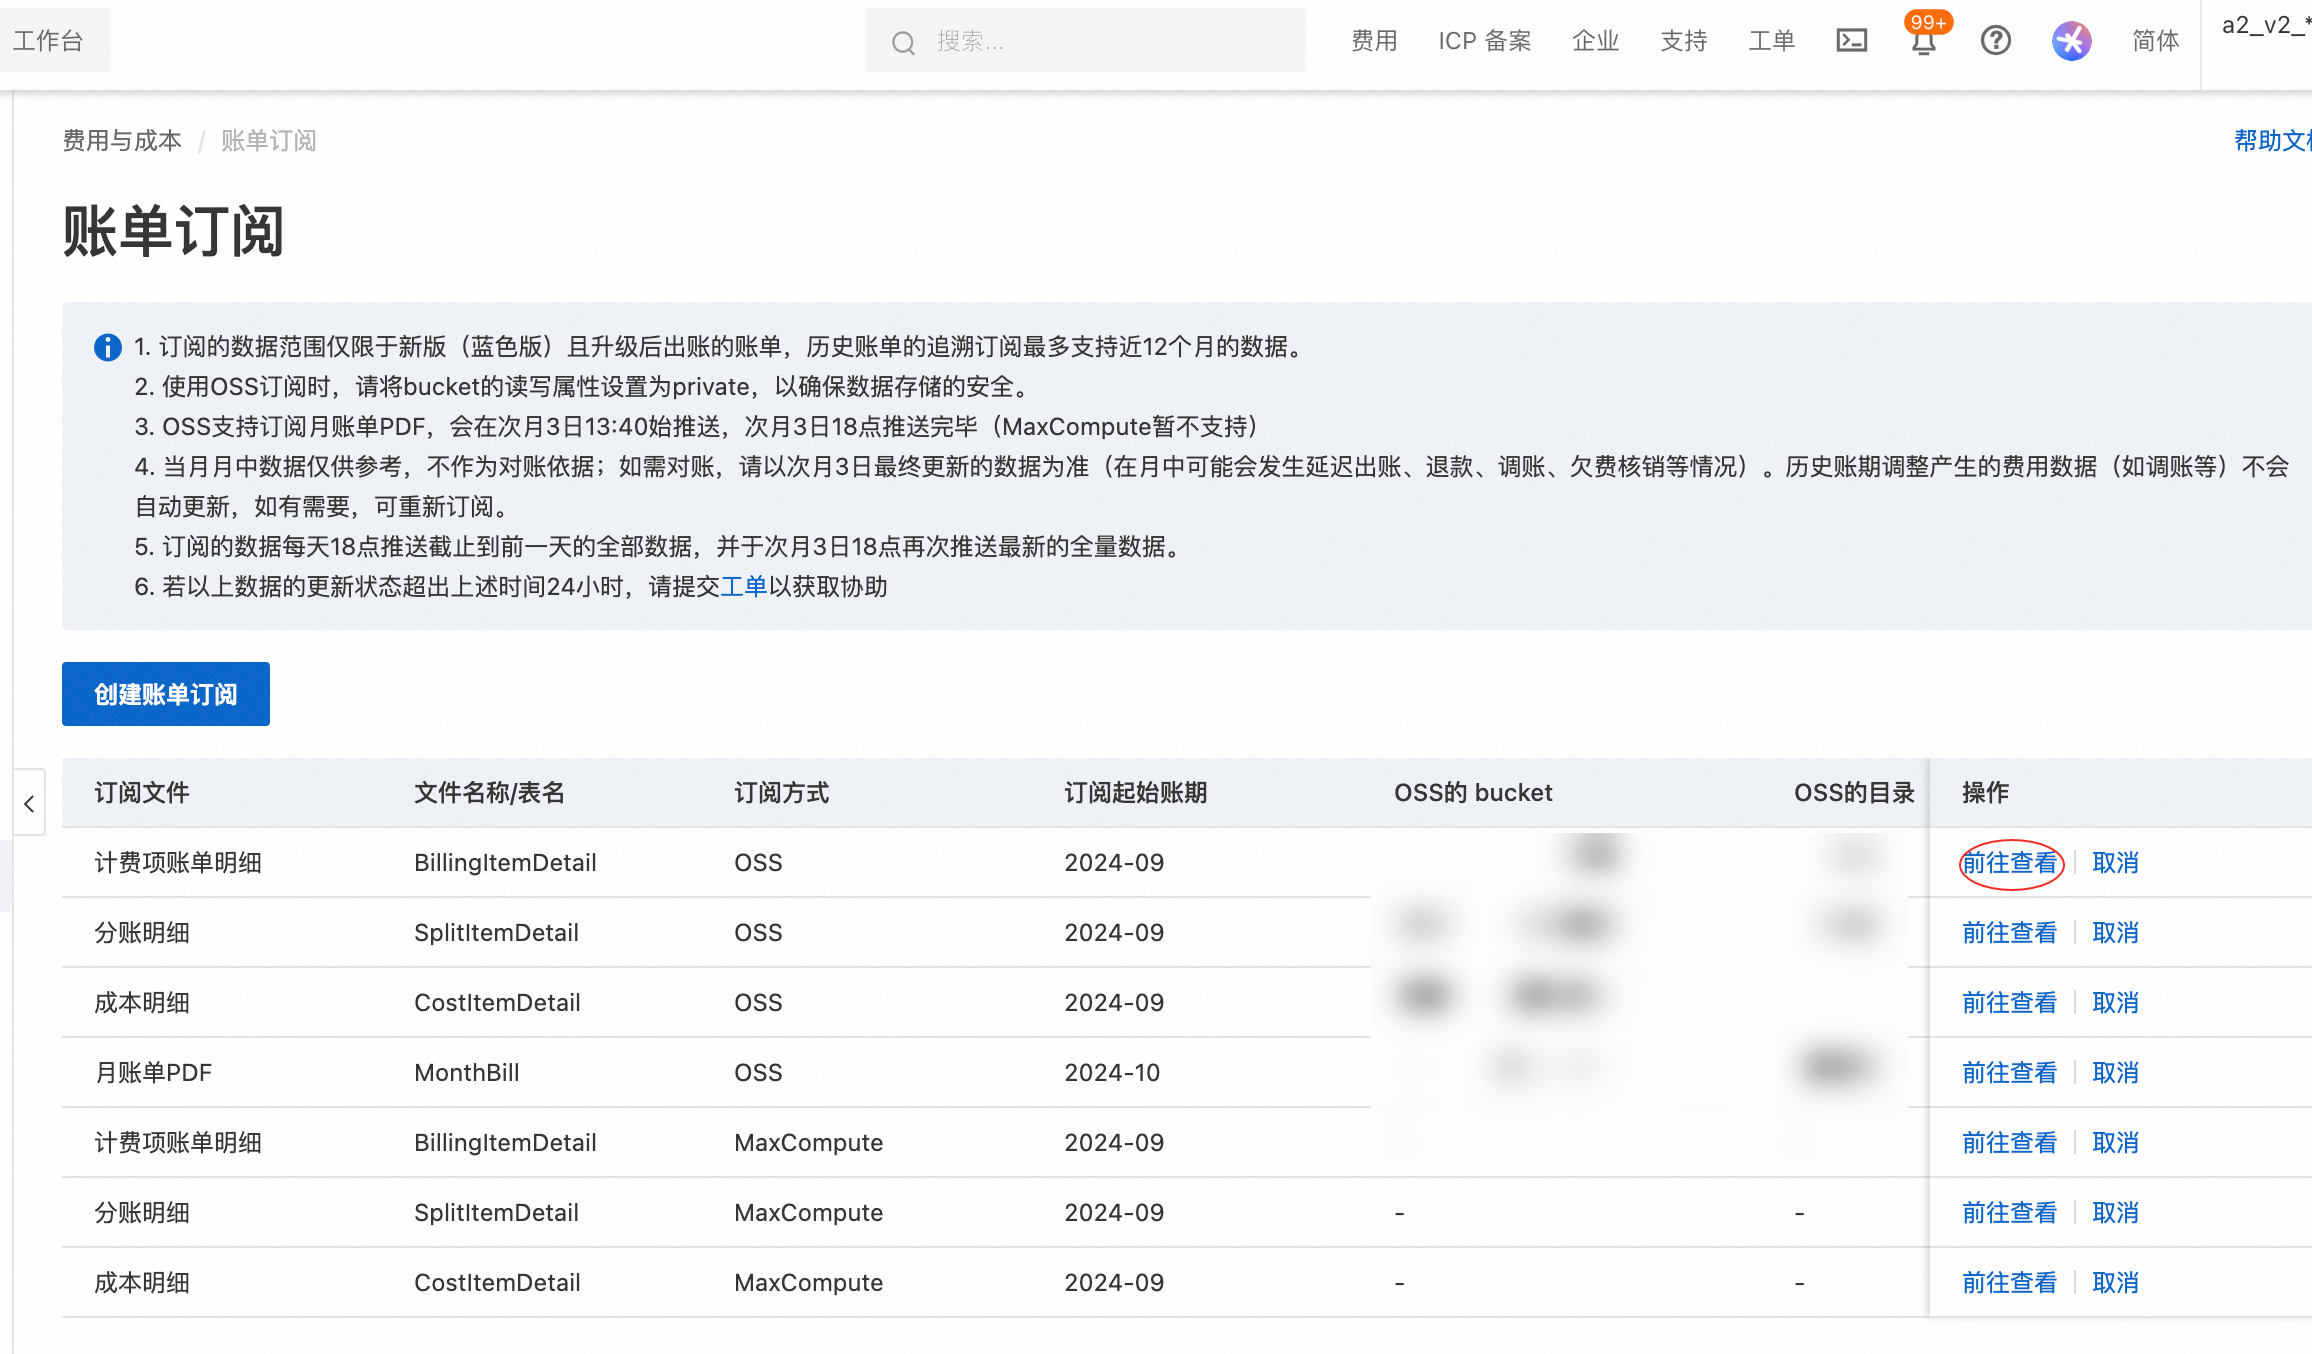Viewport: 2312px width, 1354px height.
Task: Open the help question mark icon
Action: (x=1995, y=41)
